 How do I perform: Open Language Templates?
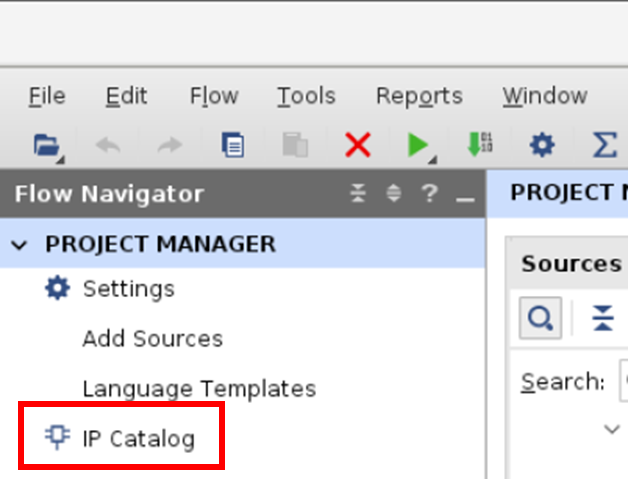click(199, 389)
